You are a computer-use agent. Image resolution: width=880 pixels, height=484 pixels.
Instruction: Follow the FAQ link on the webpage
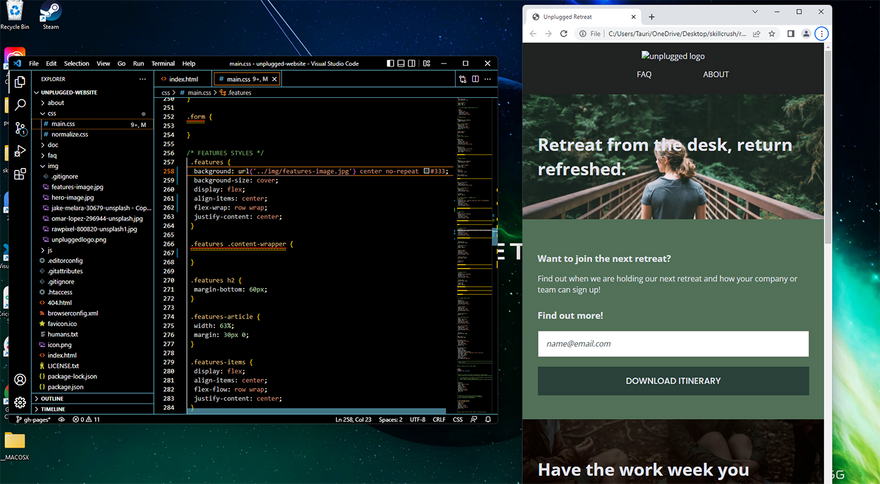click(x=644, y=74)
